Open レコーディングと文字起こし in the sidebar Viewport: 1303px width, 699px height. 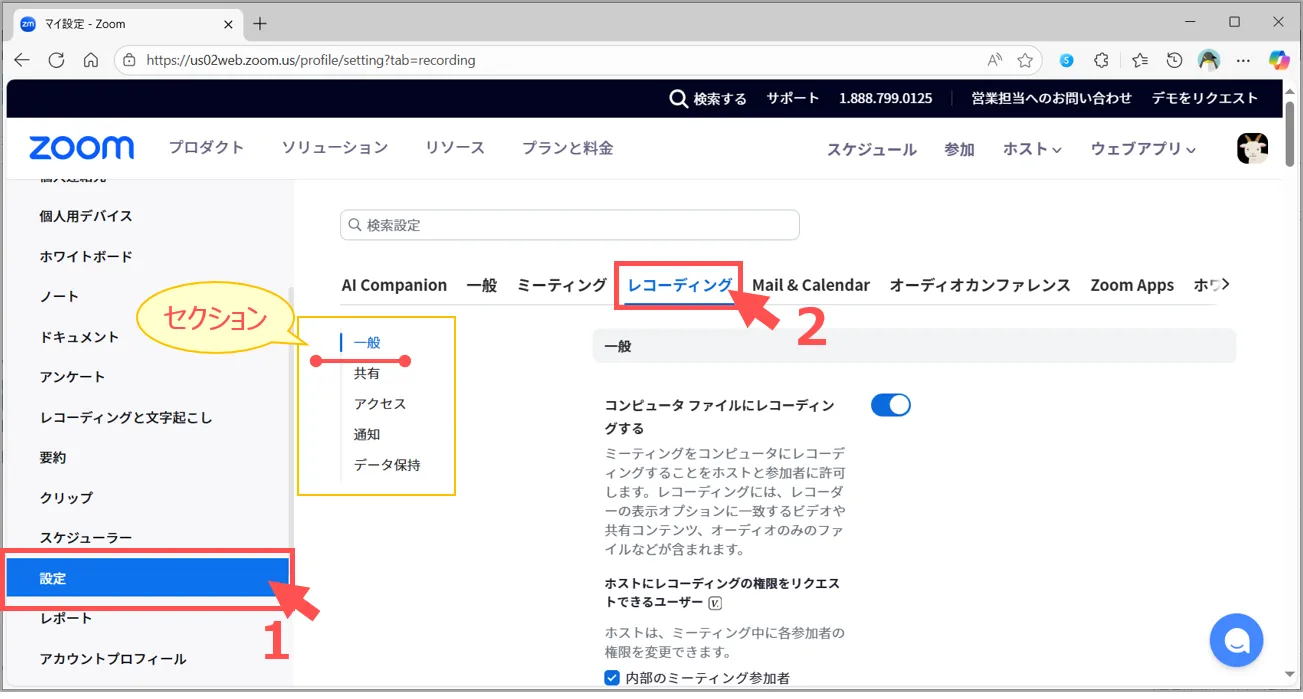[x=126, y=417]
